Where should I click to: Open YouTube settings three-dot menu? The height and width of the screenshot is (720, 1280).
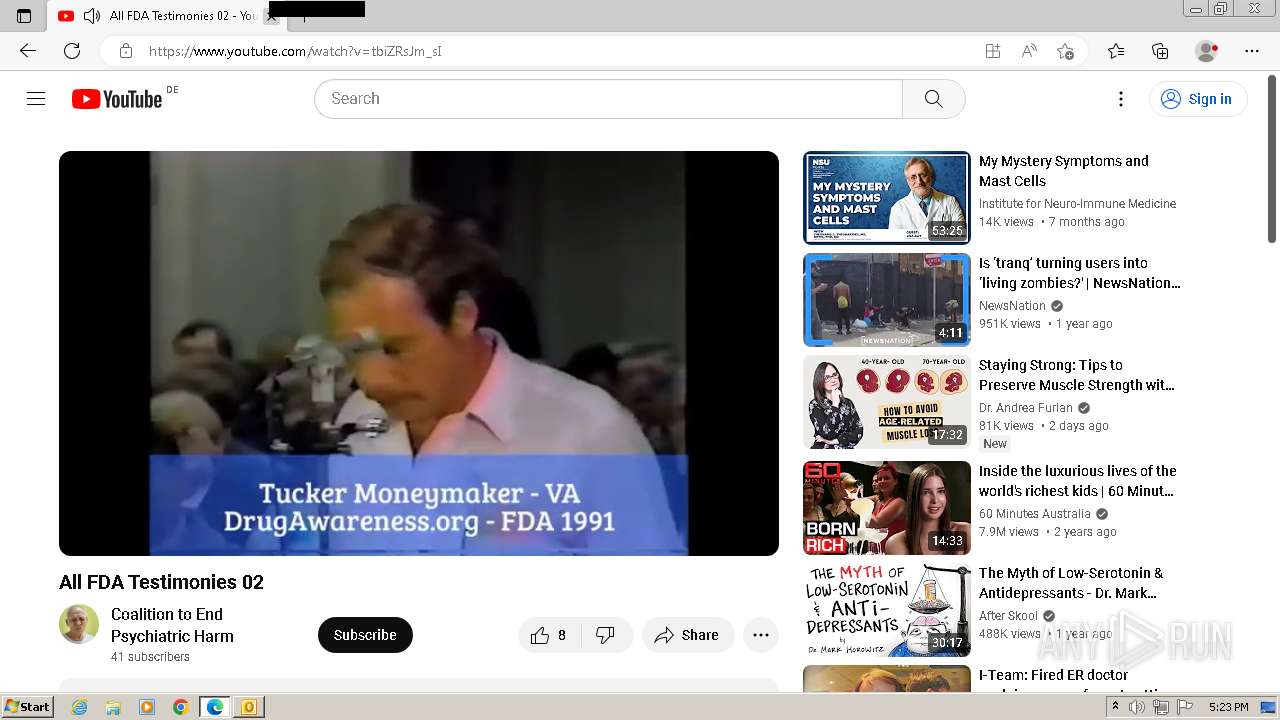coord(1121,99)
